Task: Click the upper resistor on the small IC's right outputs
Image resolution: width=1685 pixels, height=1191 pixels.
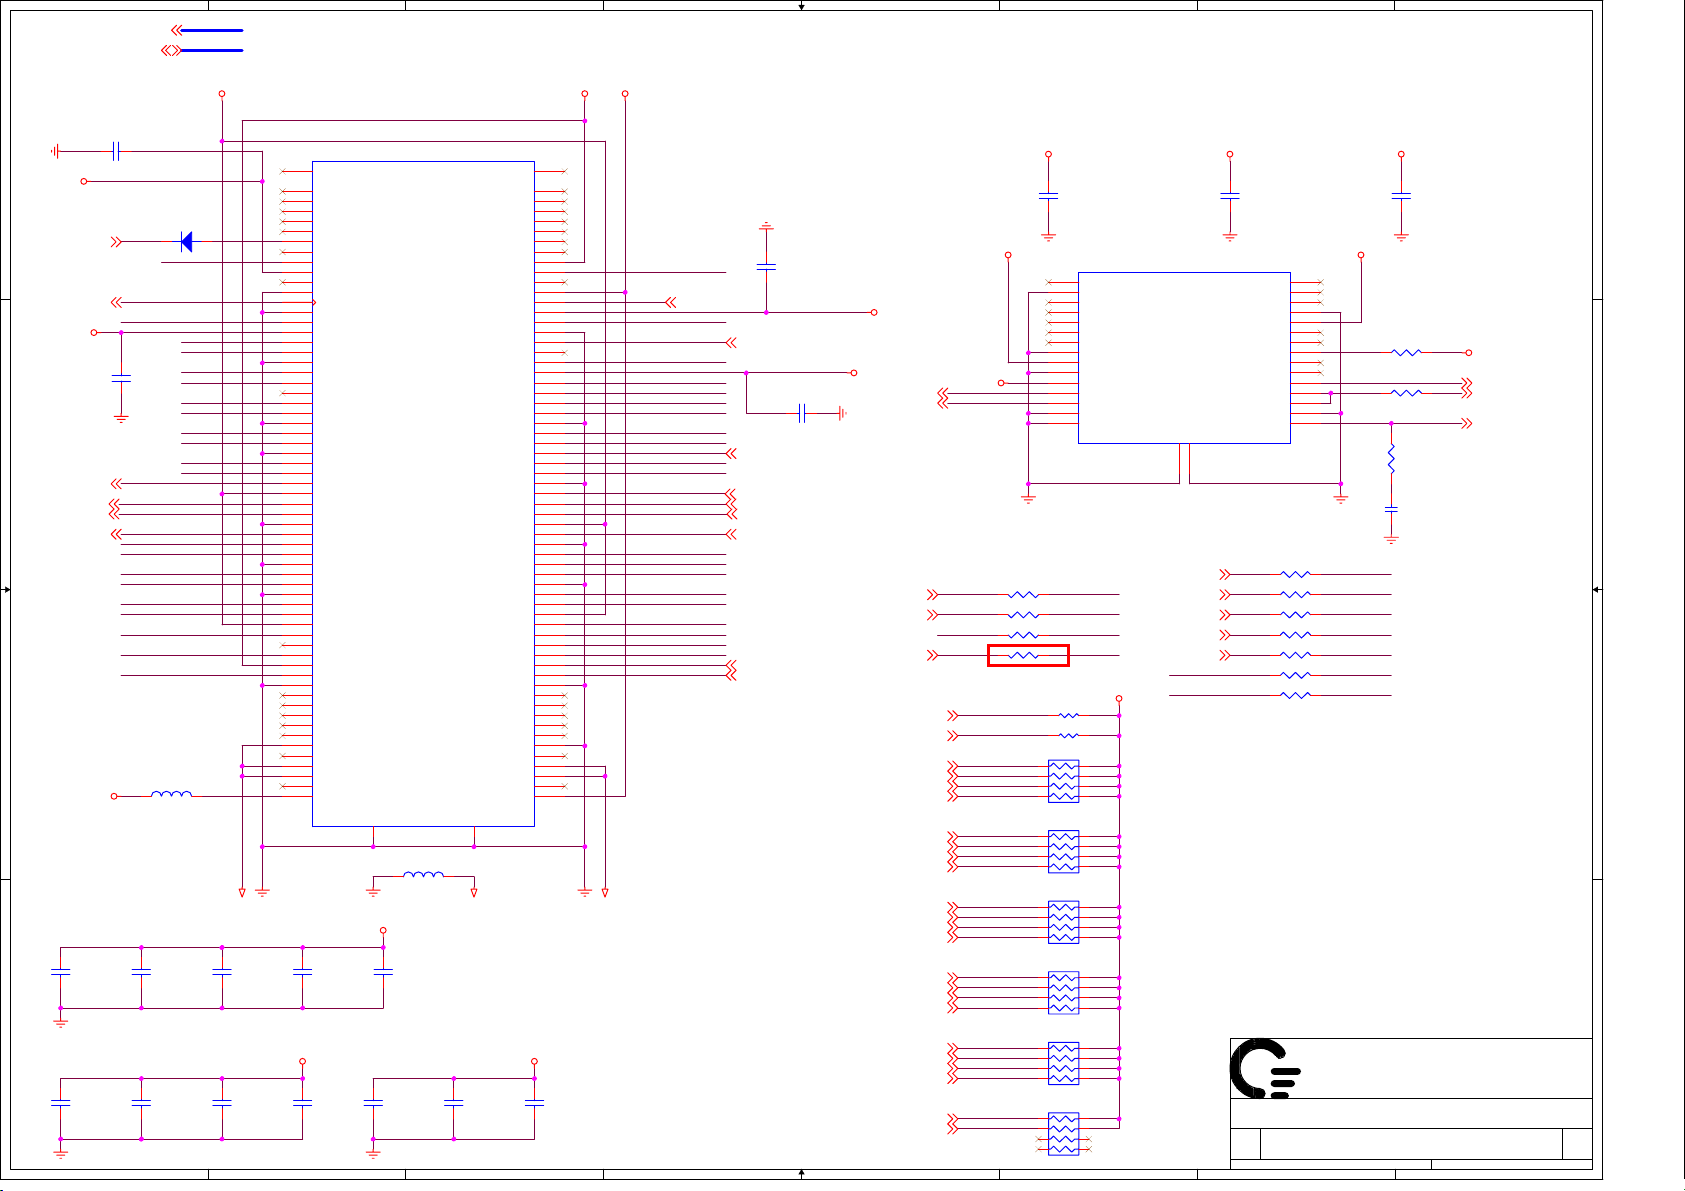Action: 1406,352
